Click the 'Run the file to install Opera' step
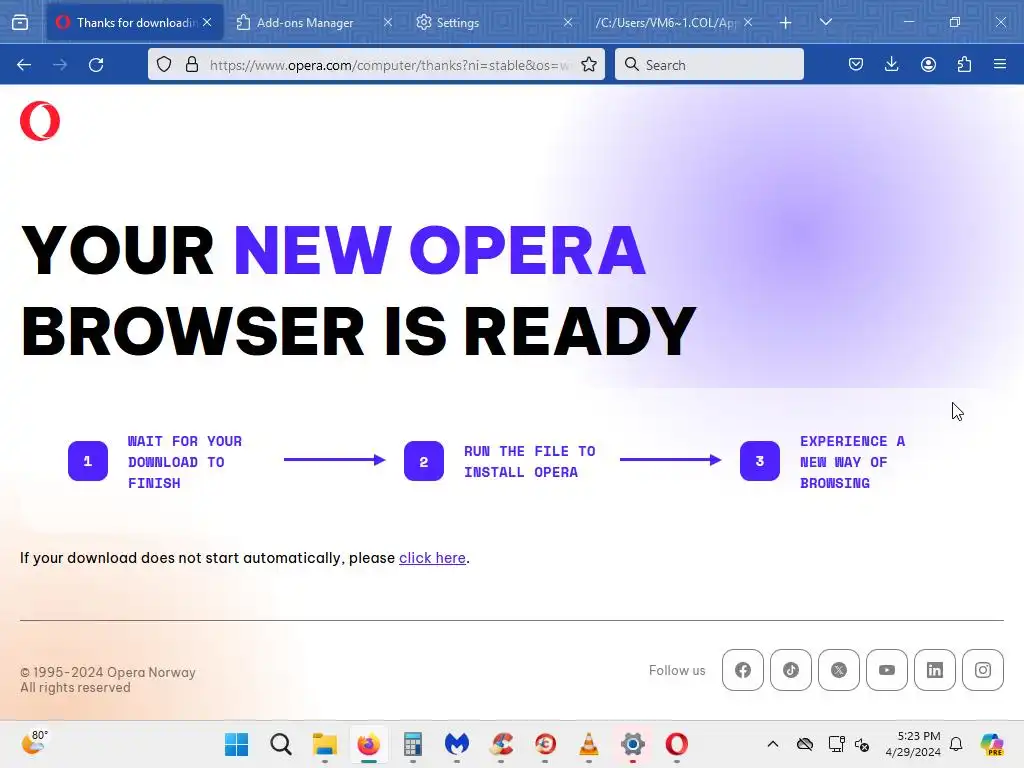The image size is (1024, 768). pyautogui.click(x=530, y=462)
